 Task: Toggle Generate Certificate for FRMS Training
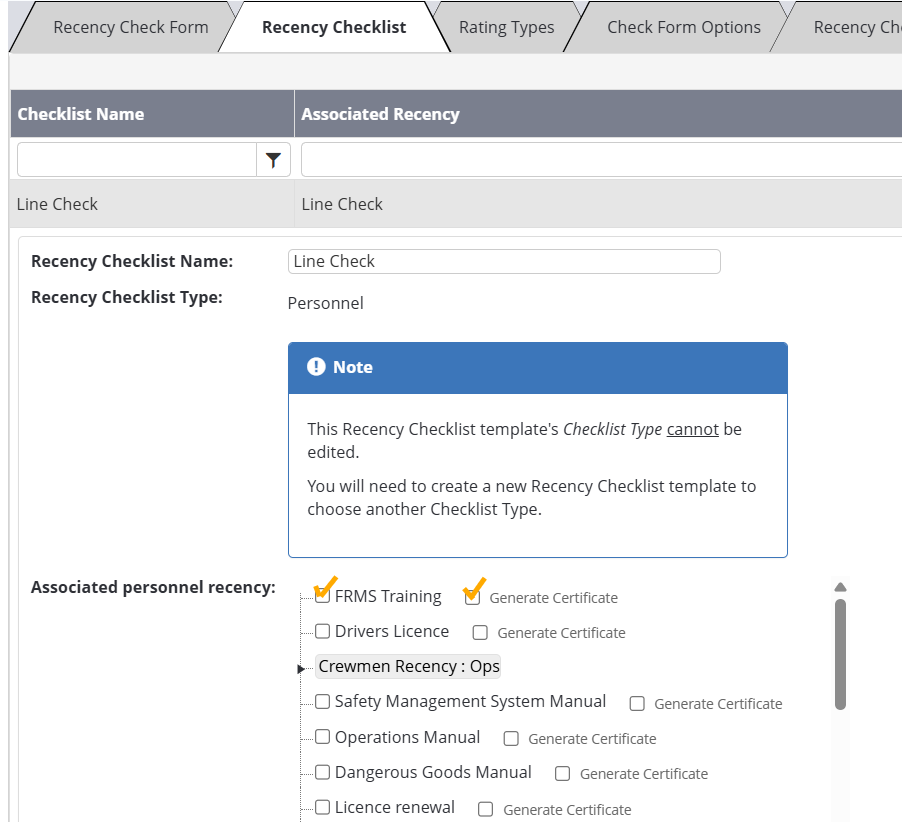click(473, 598)
